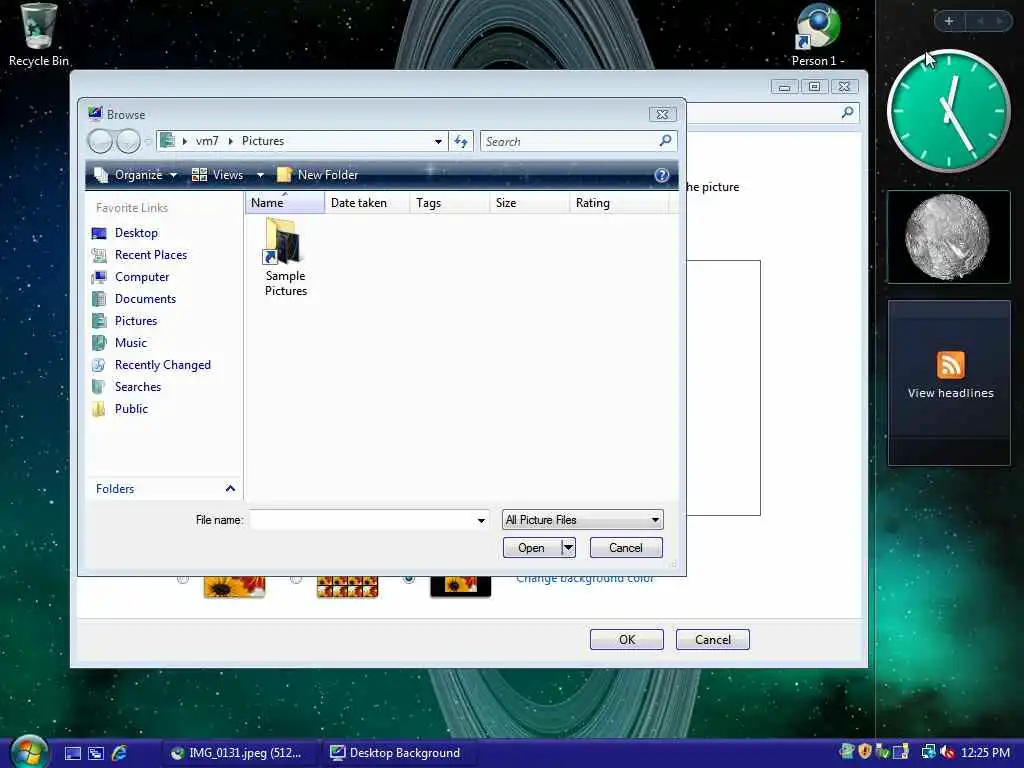The height and width of the screenshot is (768, 1024).
Task: Launch Internet Explorer from Quick Launch
Action: click(x=119, y=753)
